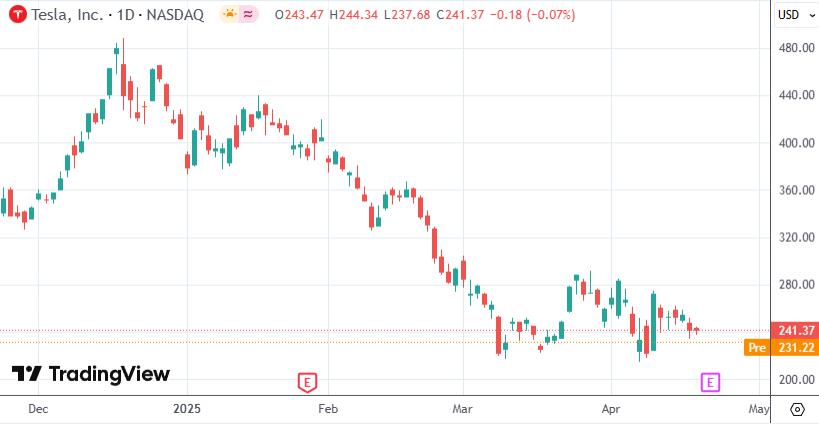Click the Tesla logo icon
The image size is (819, 424).
point(19,15)
